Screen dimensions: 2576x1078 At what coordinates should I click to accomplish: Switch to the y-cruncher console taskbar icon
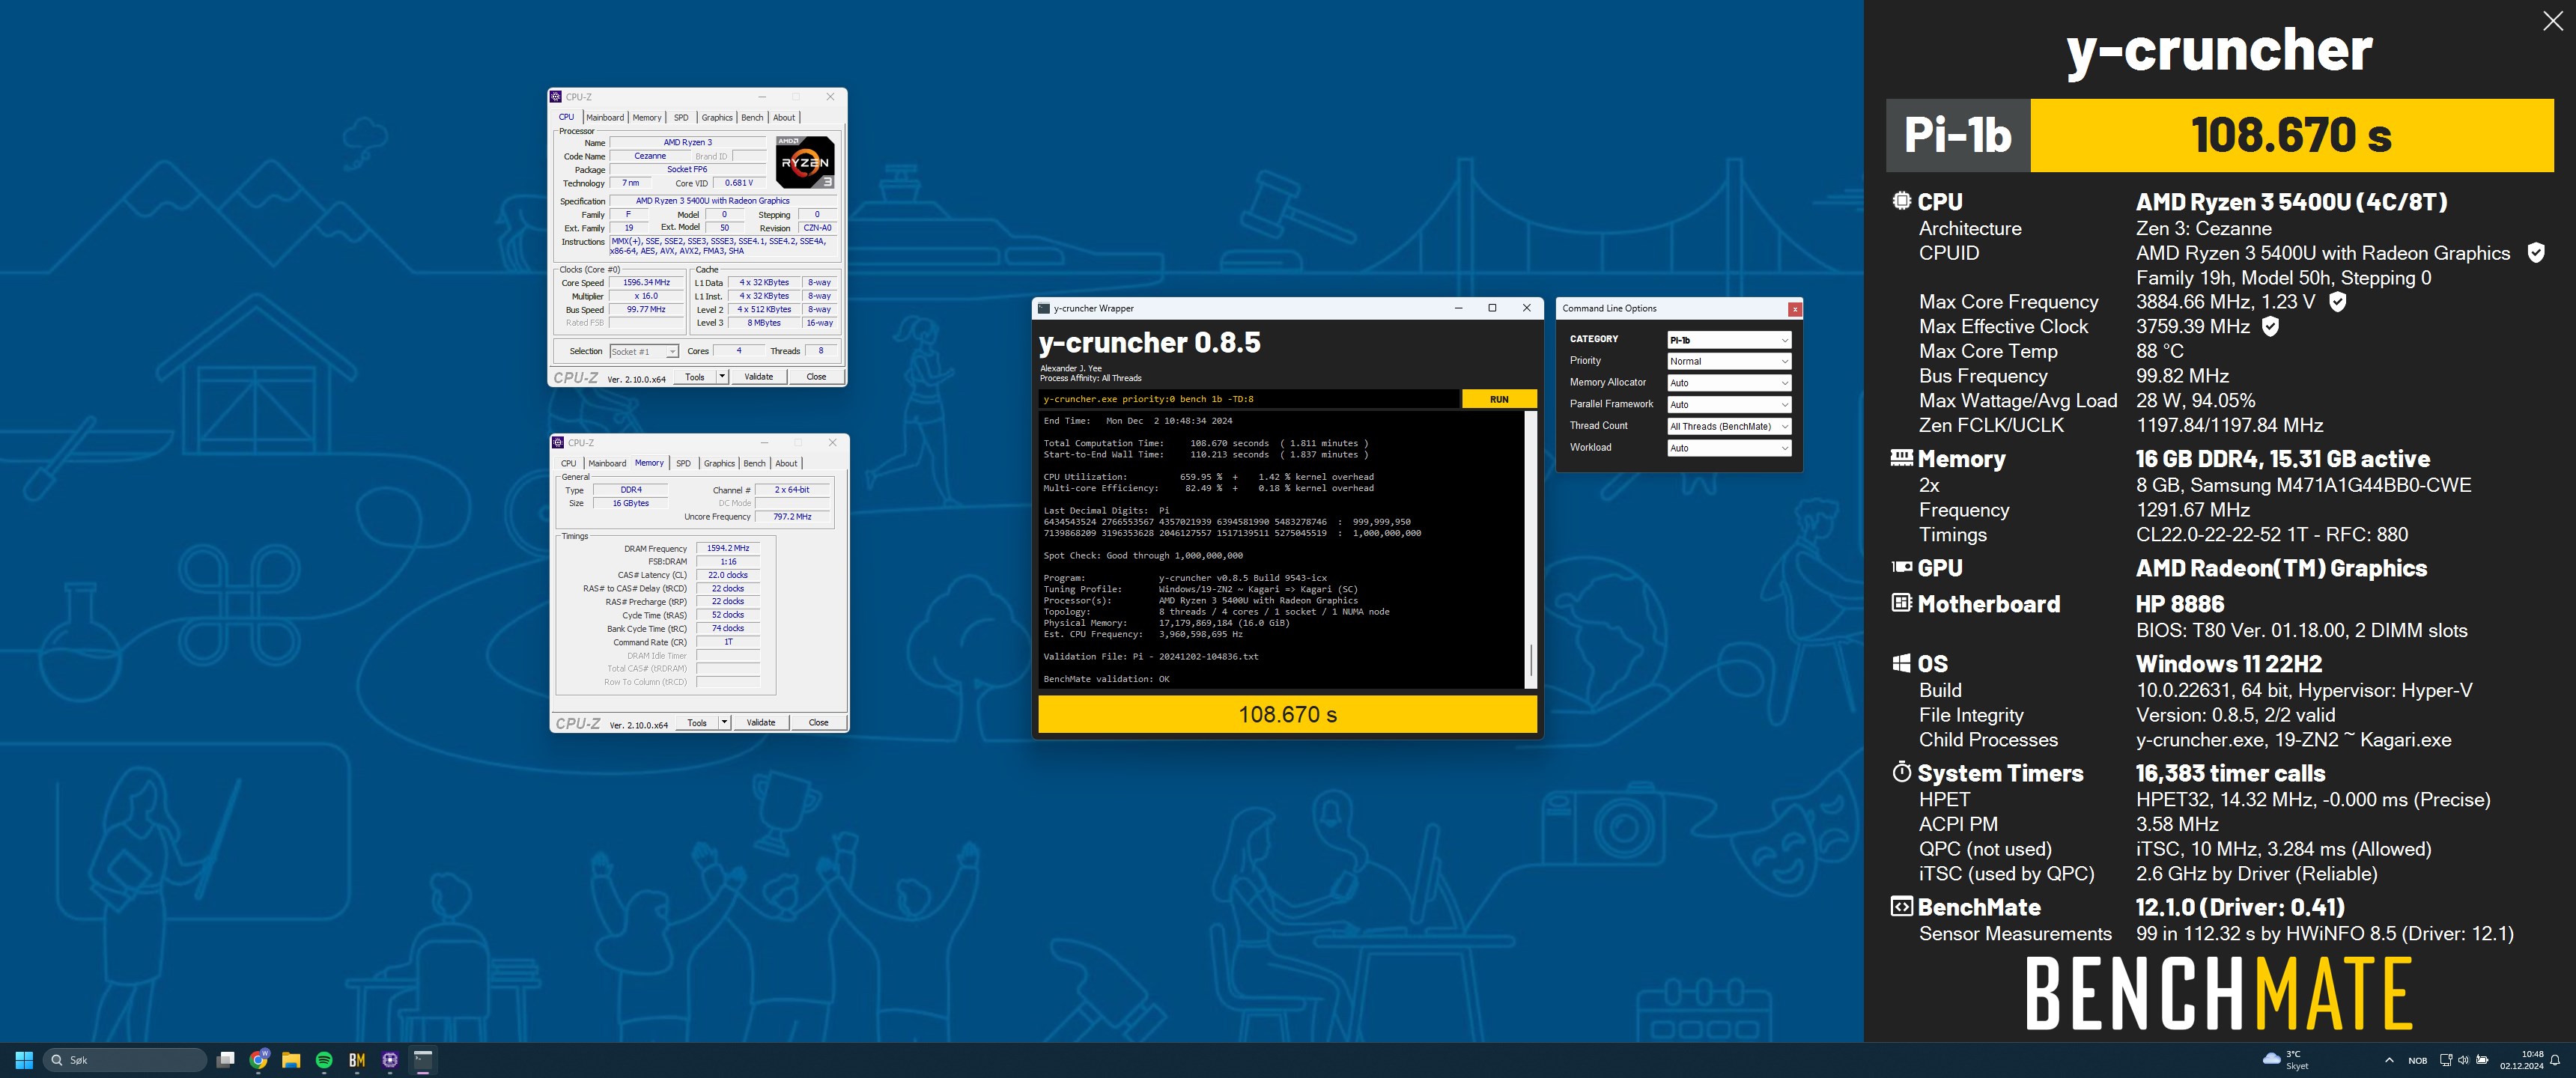point(423,1060)
